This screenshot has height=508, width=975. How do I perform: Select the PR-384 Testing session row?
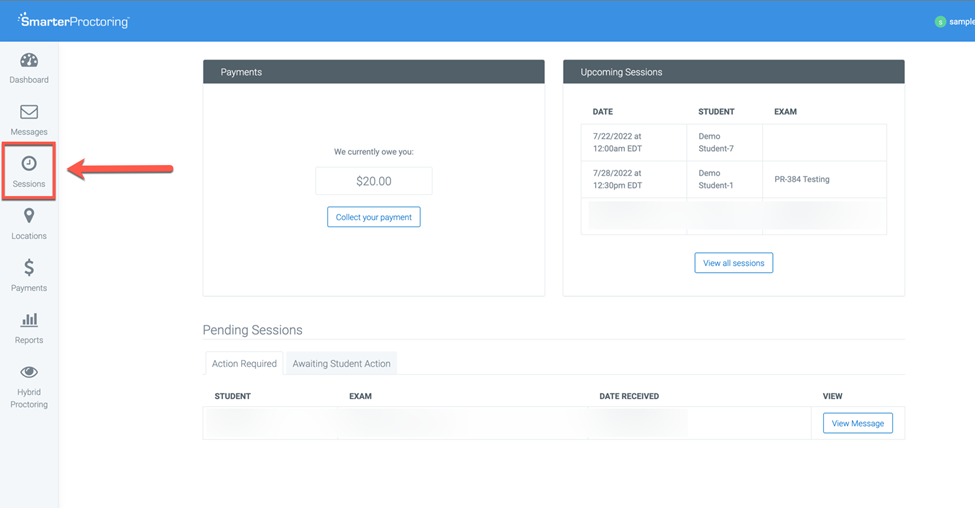click(733, 180)
